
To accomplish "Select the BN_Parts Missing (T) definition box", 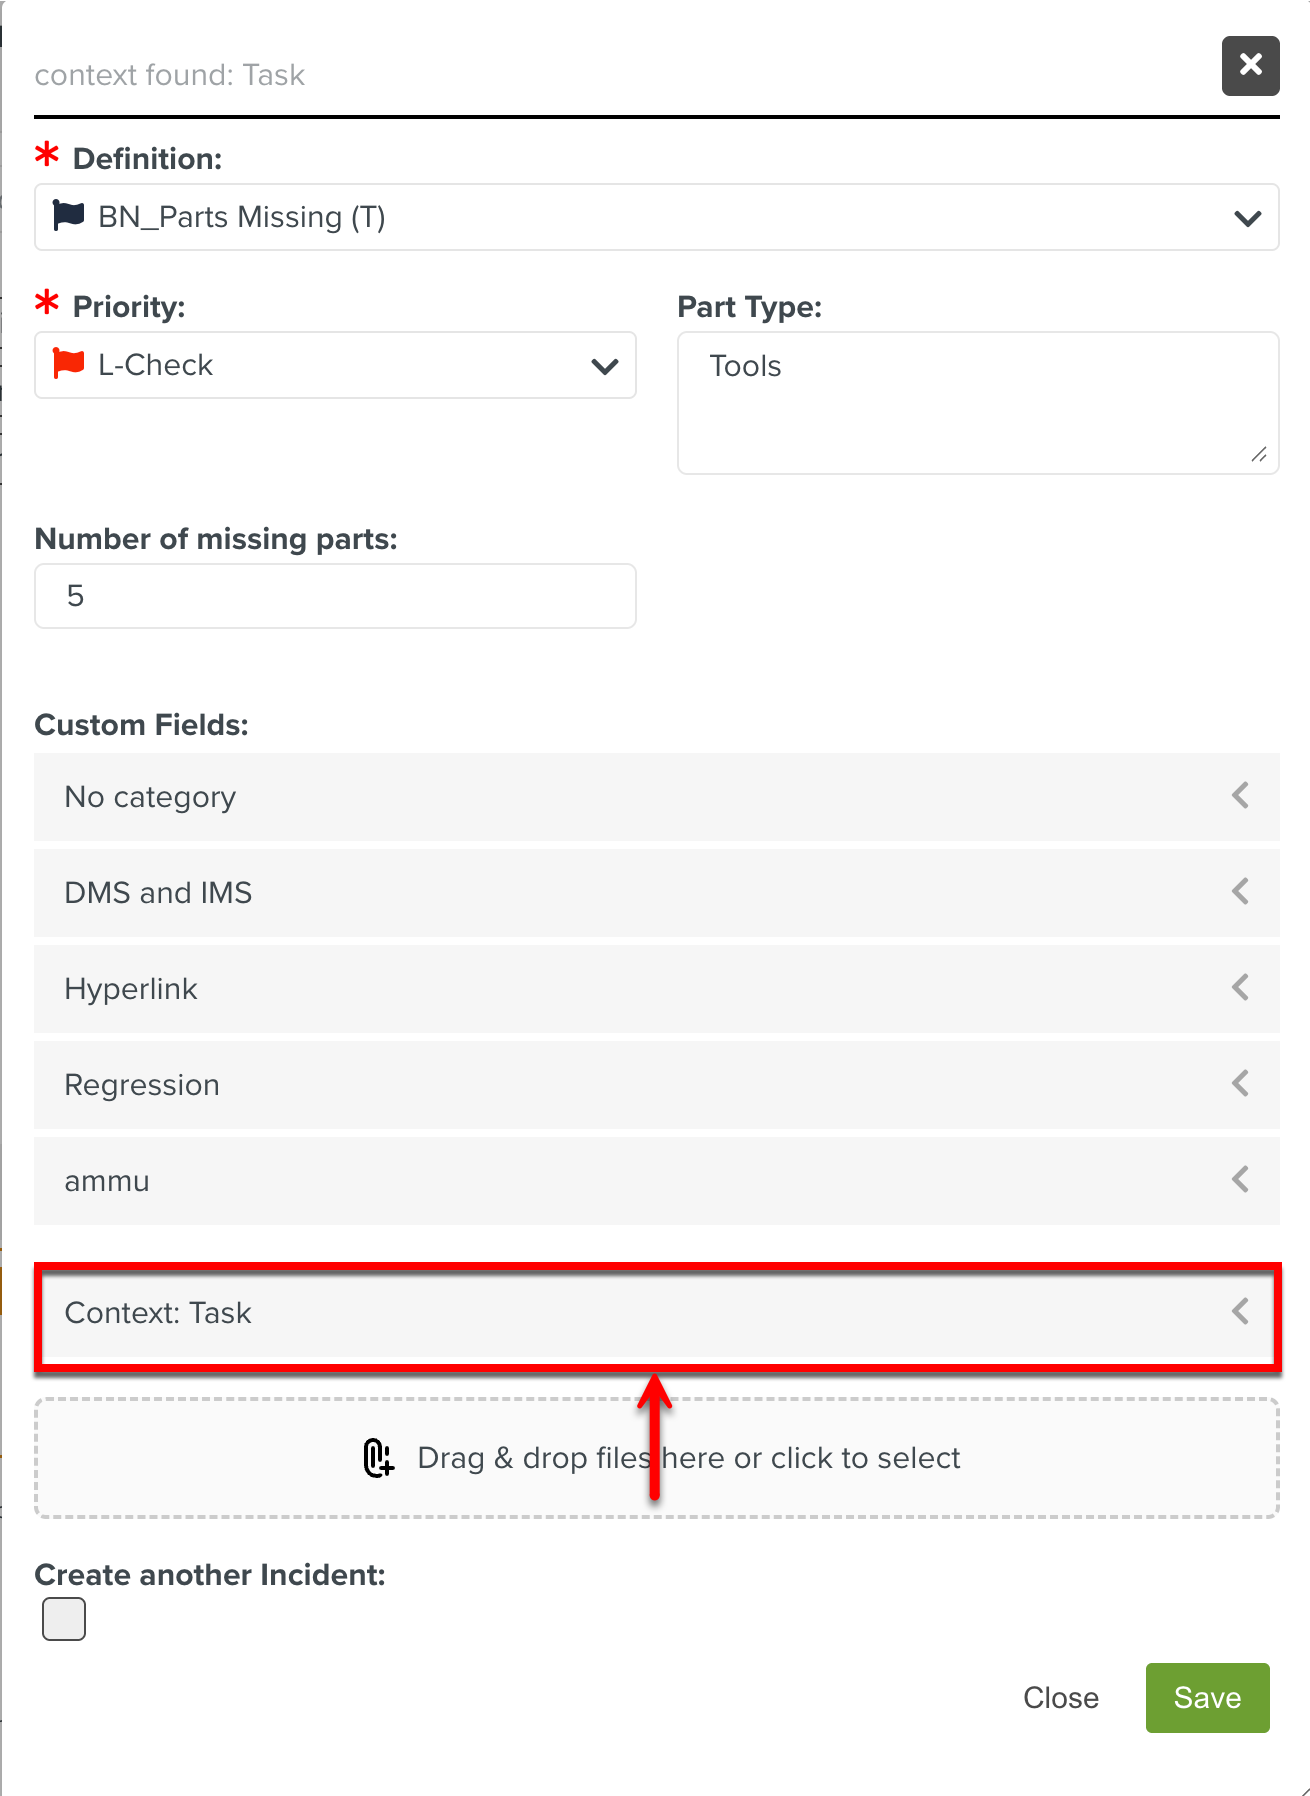I will click(x=640, y=217).
